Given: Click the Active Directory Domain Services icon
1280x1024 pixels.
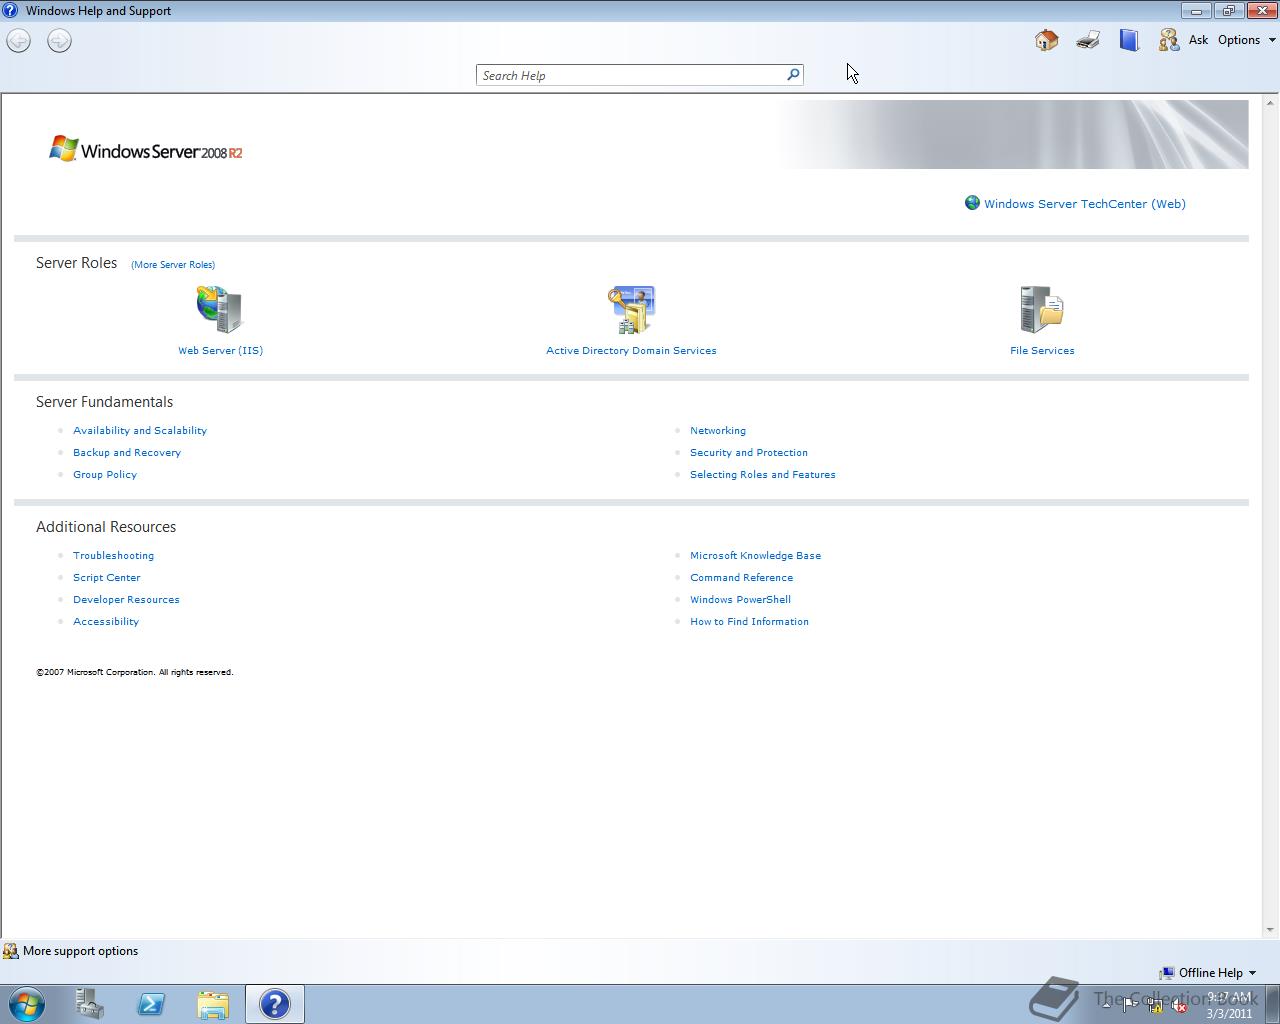Looking at the screenshot, I should click(x=631, y=310).
